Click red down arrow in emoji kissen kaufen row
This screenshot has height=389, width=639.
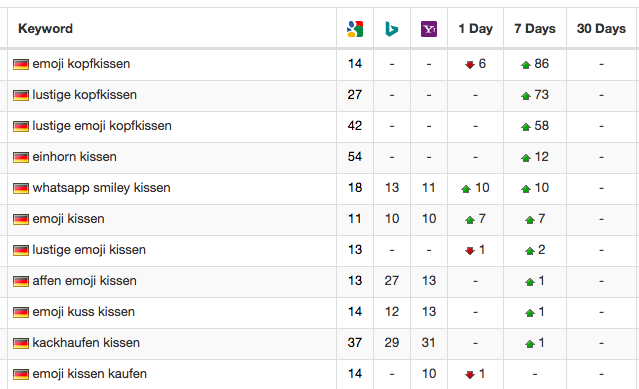click(x=470, y=374)
